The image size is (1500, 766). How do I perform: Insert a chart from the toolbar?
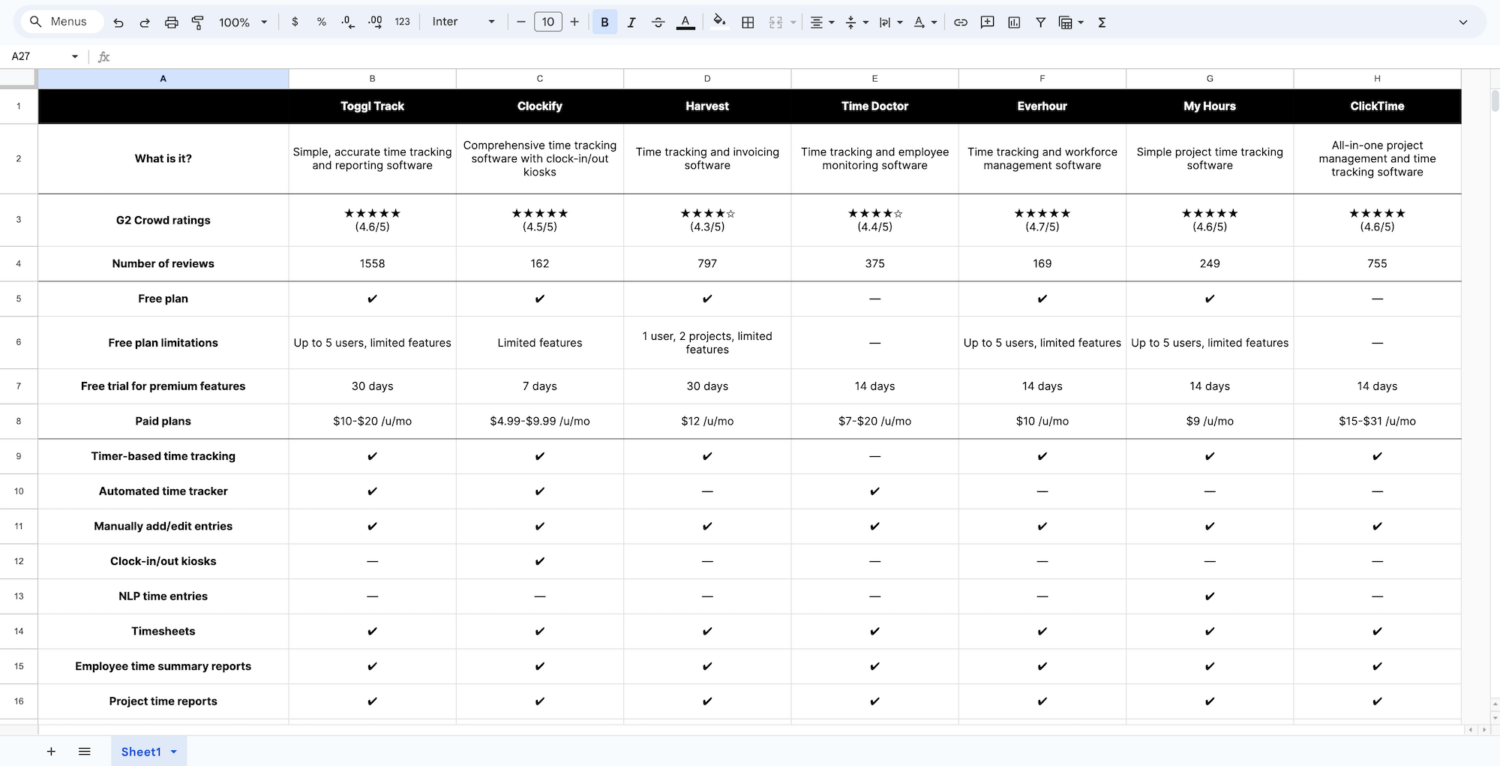pos(1013,21)
